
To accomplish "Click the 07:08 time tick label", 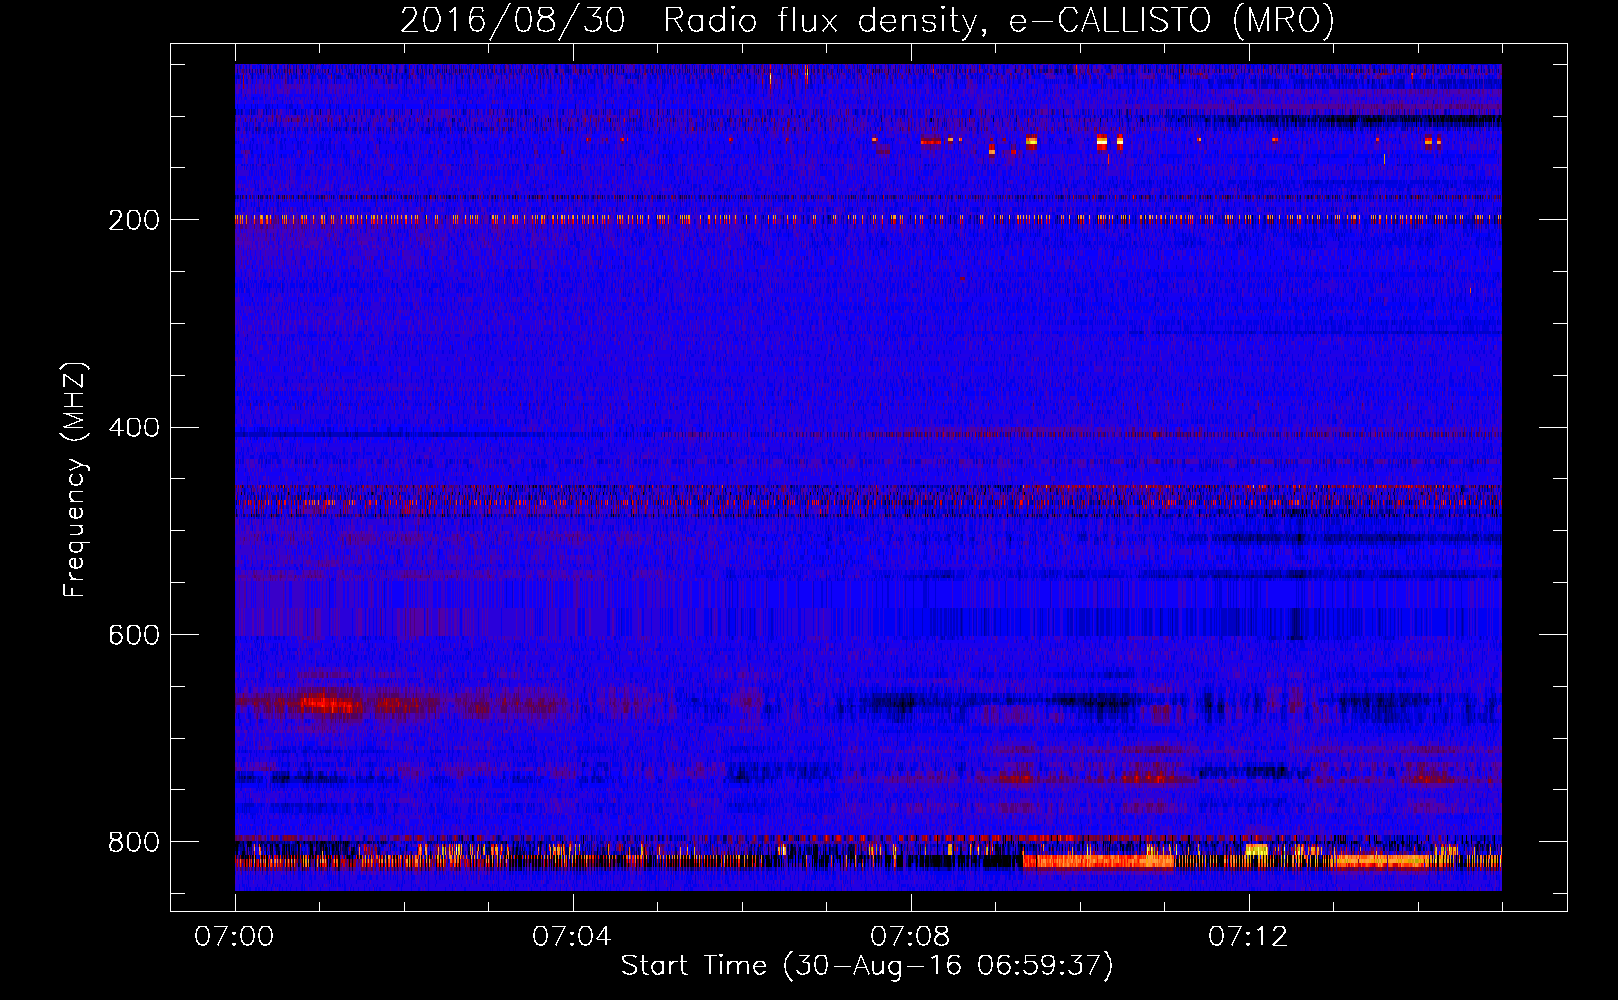I will 910,937.
